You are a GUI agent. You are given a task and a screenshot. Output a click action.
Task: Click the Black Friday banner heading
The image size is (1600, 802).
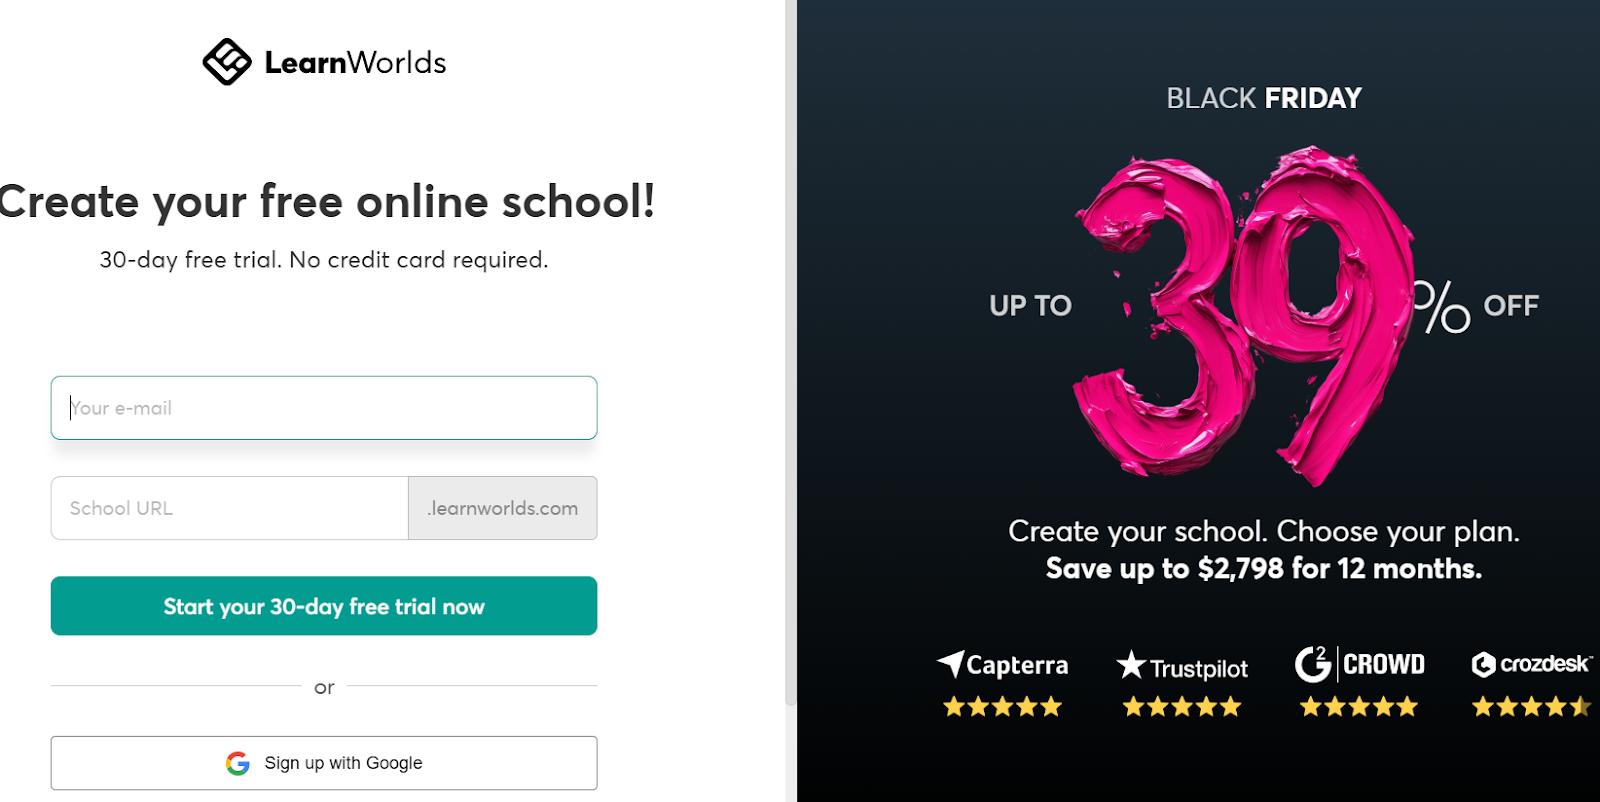pos(1264,98)
